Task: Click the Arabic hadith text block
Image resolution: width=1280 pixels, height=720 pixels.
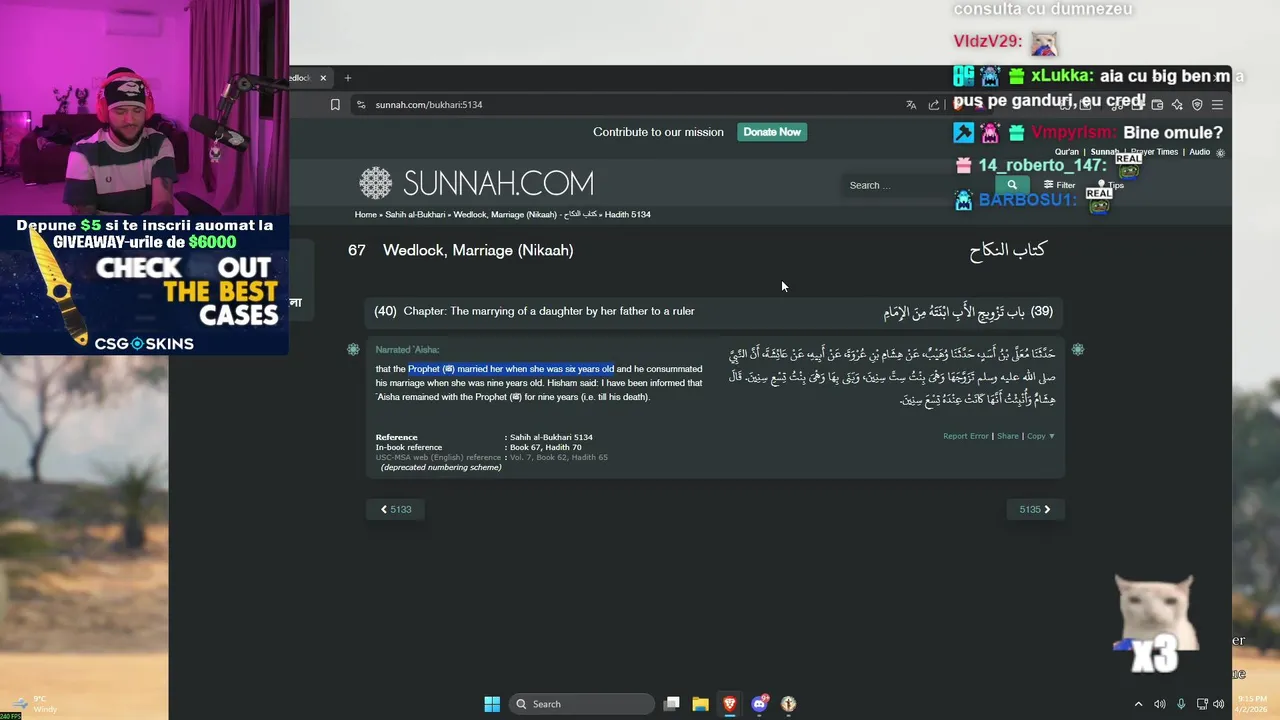Action: pyautogui.click(x=892, y=377)
